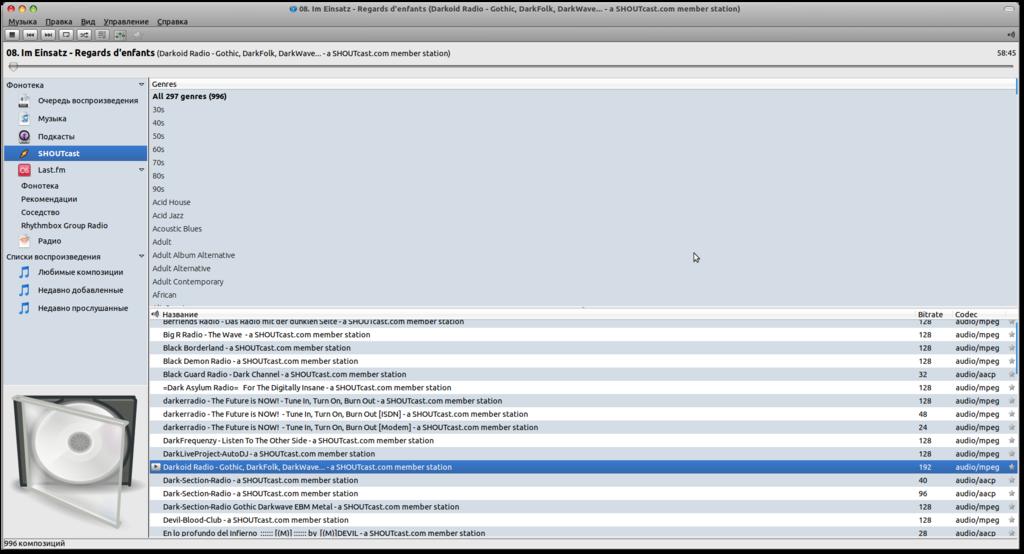The height and width of the screenshot is (554, 1024).
Task: Click the Недавно добавленные playlist icon
Action: [24, 290]
